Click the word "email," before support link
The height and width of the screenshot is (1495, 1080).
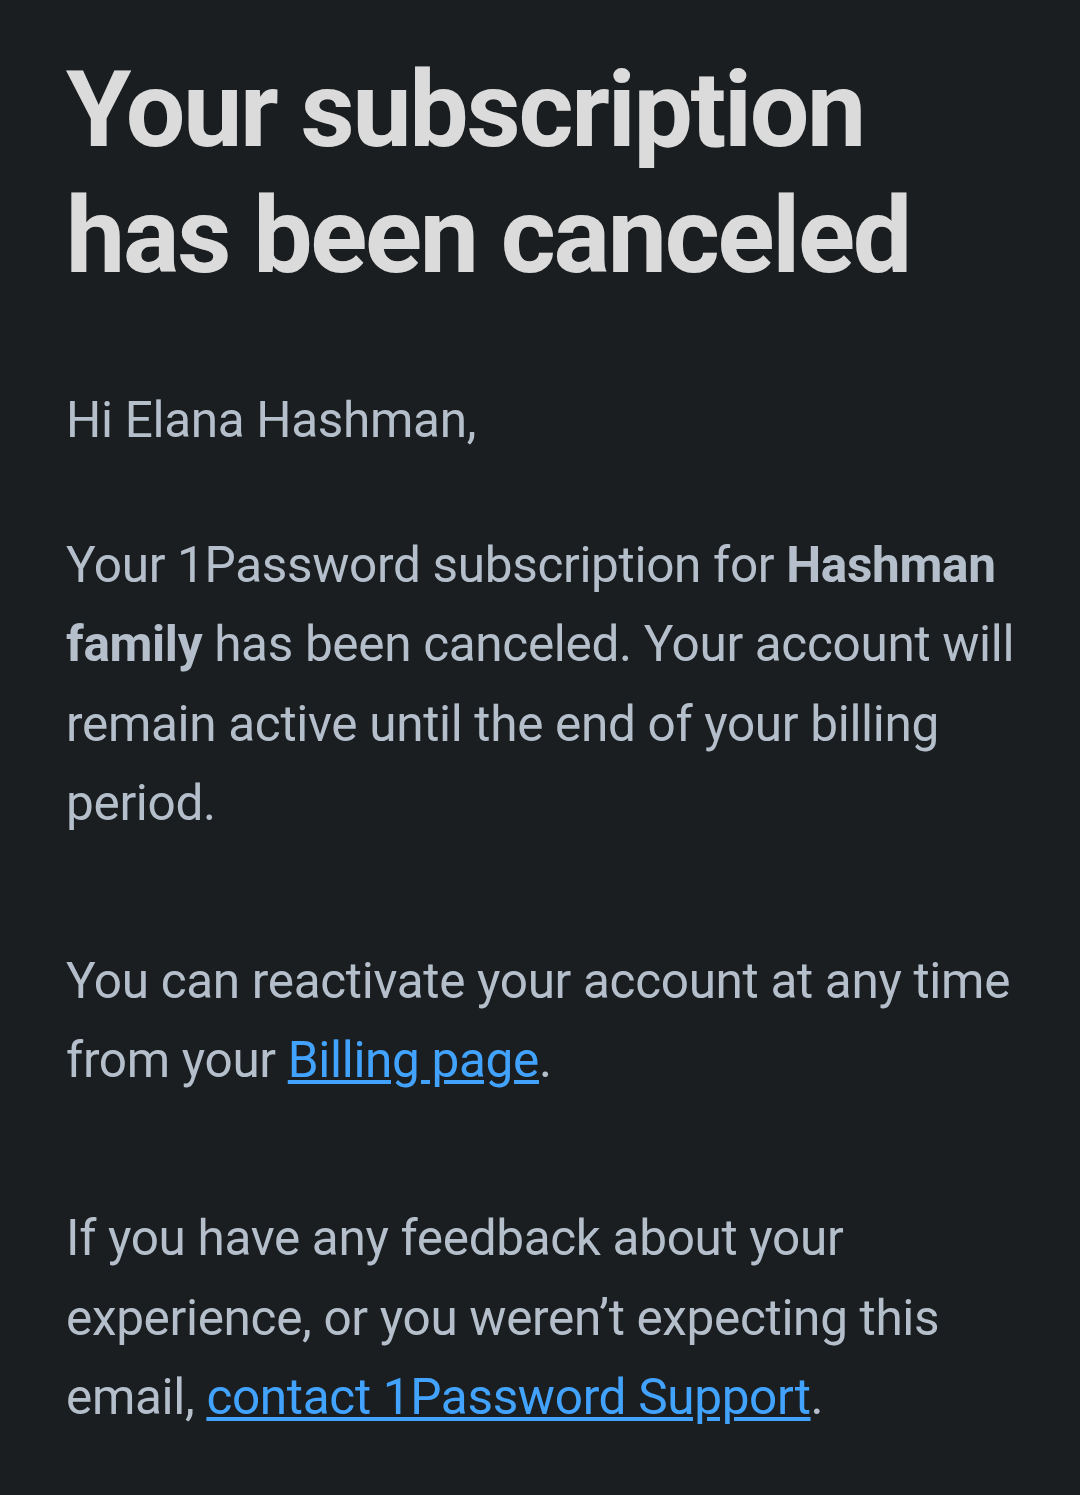tap(130, 1398)
